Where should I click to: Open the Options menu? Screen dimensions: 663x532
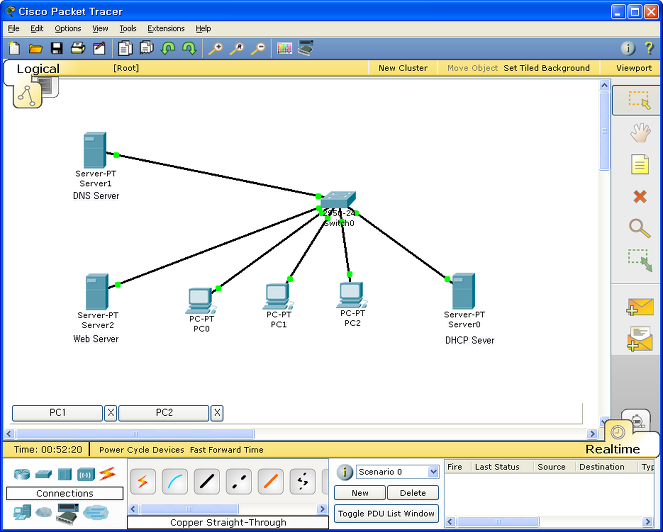(68, 28)
